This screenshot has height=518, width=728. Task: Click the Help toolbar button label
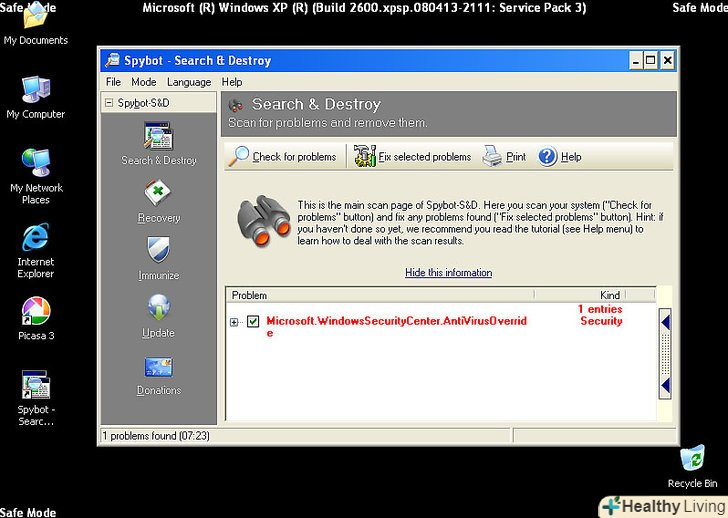pyautogui.click(x=571, y=157)
